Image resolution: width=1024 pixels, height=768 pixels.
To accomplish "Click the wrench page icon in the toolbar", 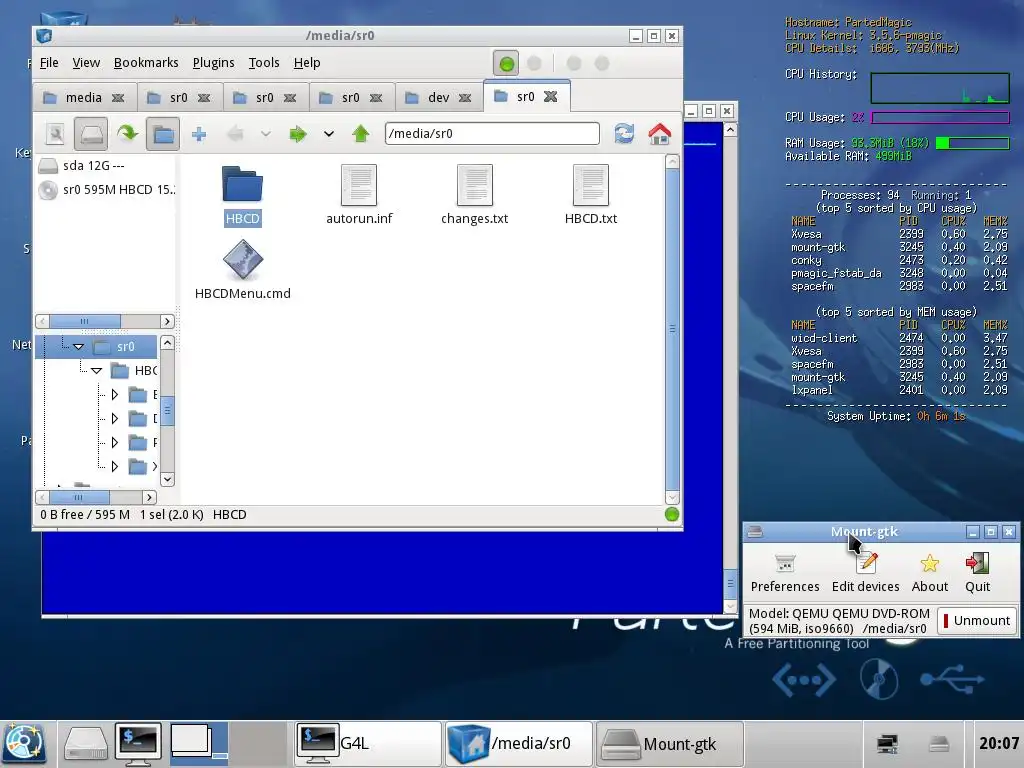I will [x=56, y=135].
